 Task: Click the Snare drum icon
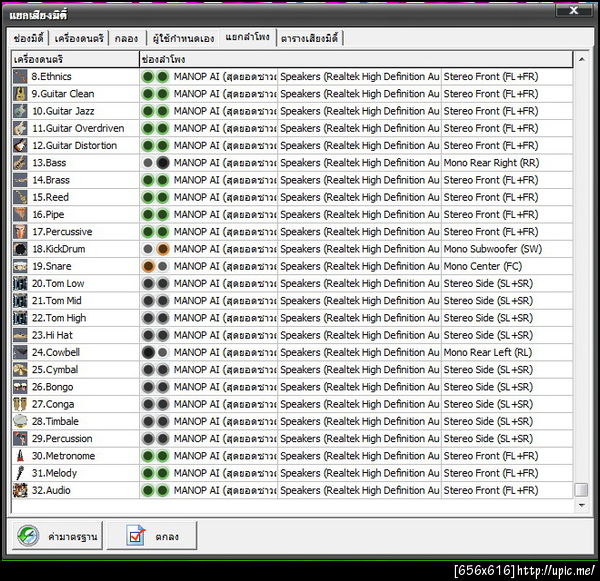tap(20, 266)
